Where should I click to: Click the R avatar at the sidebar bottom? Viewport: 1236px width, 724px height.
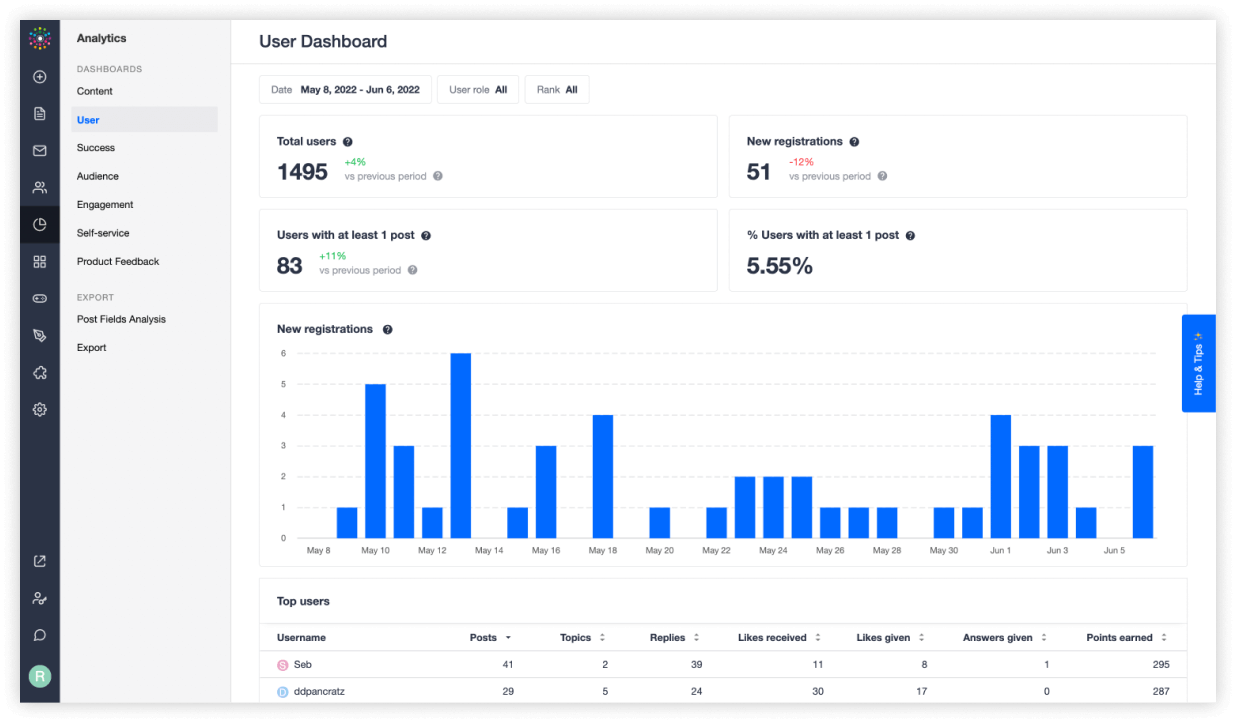[x=40, y=676]
